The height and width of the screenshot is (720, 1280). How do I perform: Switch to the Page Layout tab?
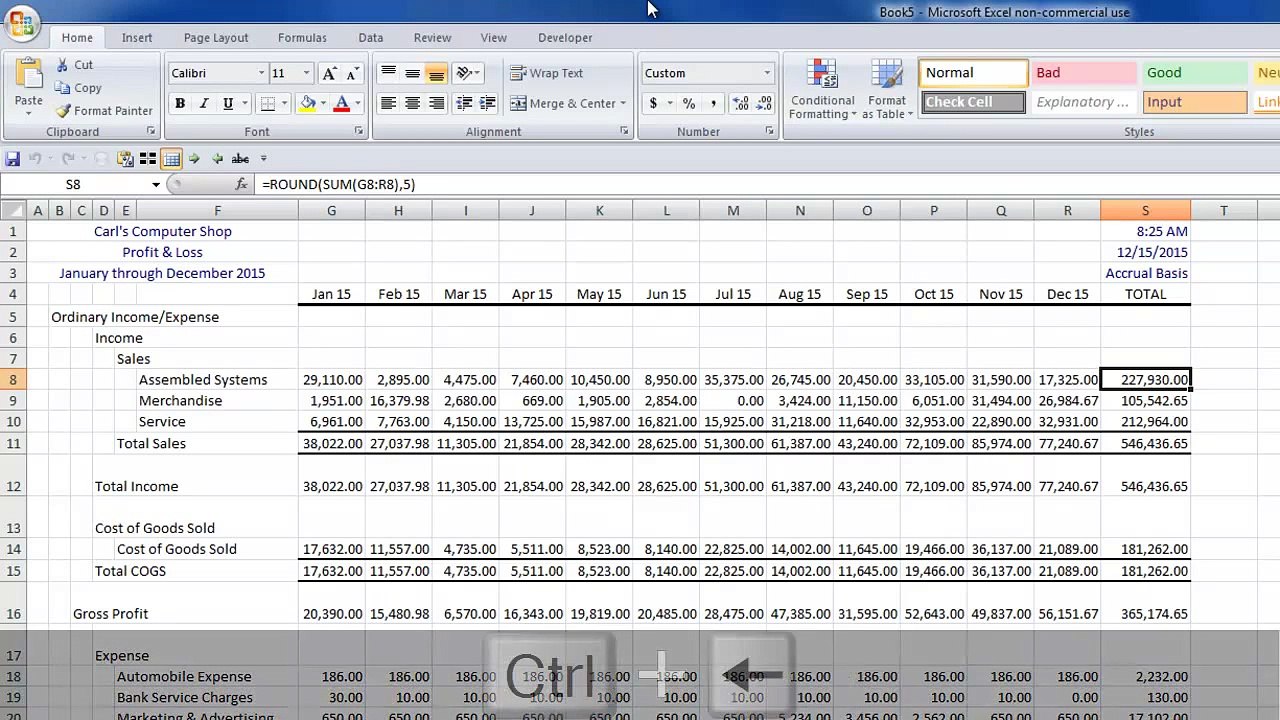click(x=216, y=37)
